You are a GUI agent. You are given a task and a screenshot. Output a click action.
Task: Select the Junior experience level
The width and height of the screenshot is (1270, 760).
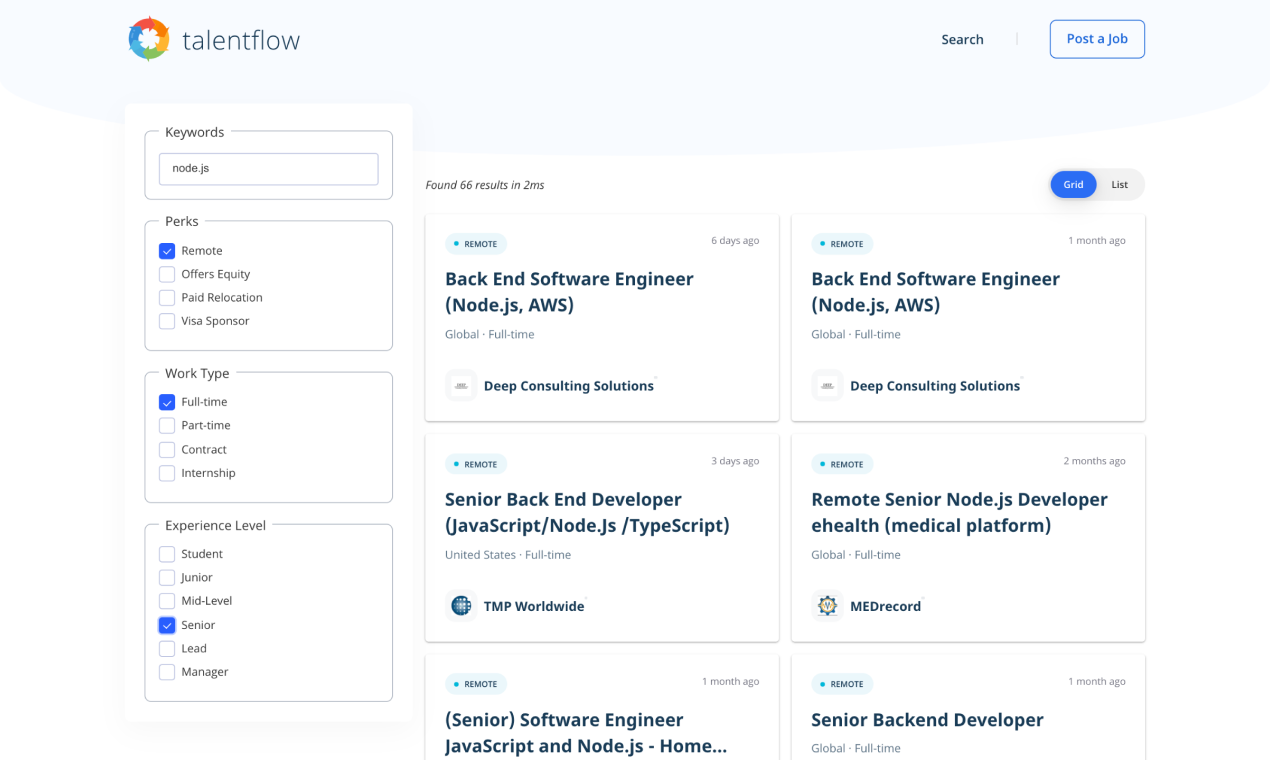click(166, 577)
